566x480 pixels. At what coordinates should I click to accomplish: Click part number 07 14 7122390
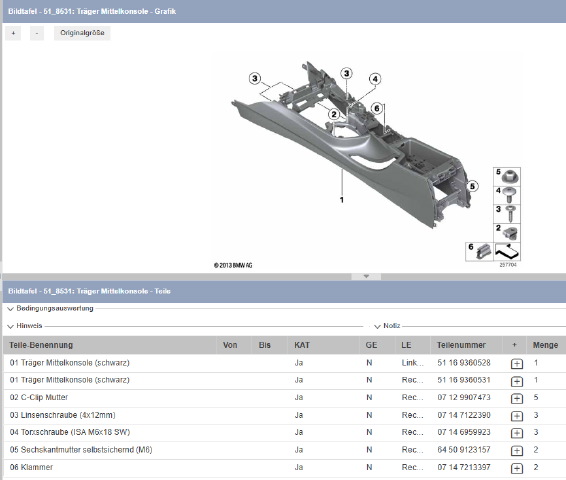pos(464,415)
